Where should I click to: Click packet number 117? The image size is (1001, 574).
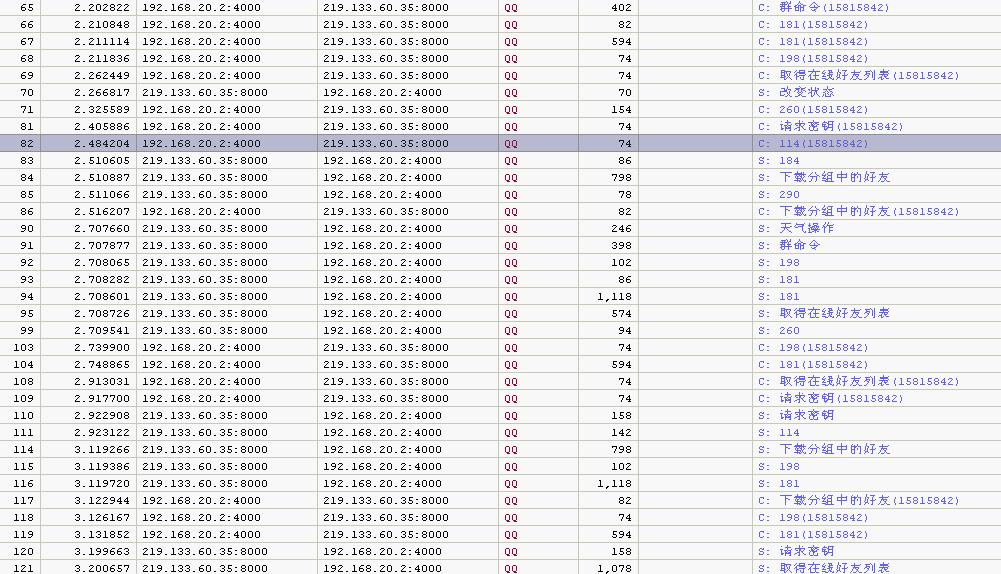point(24,501)
